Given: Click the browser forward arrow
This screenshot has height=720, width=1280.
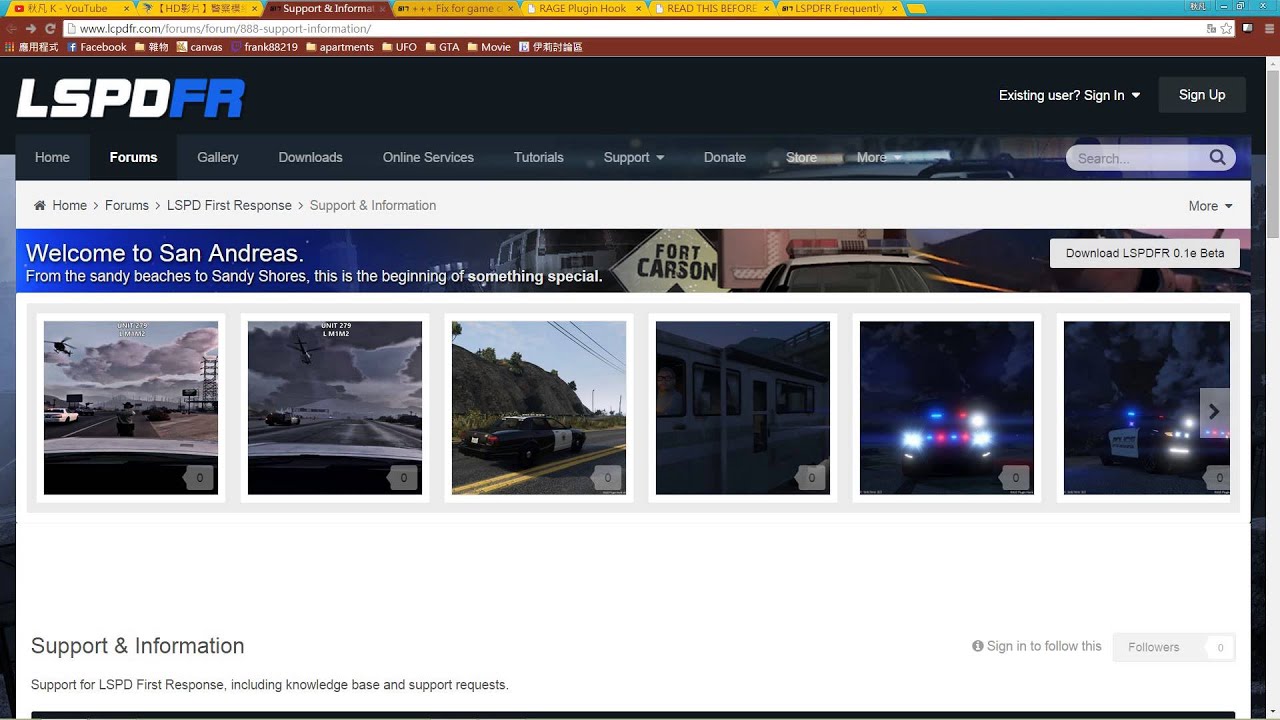Looking at the screenshot, I should (31, 29).
